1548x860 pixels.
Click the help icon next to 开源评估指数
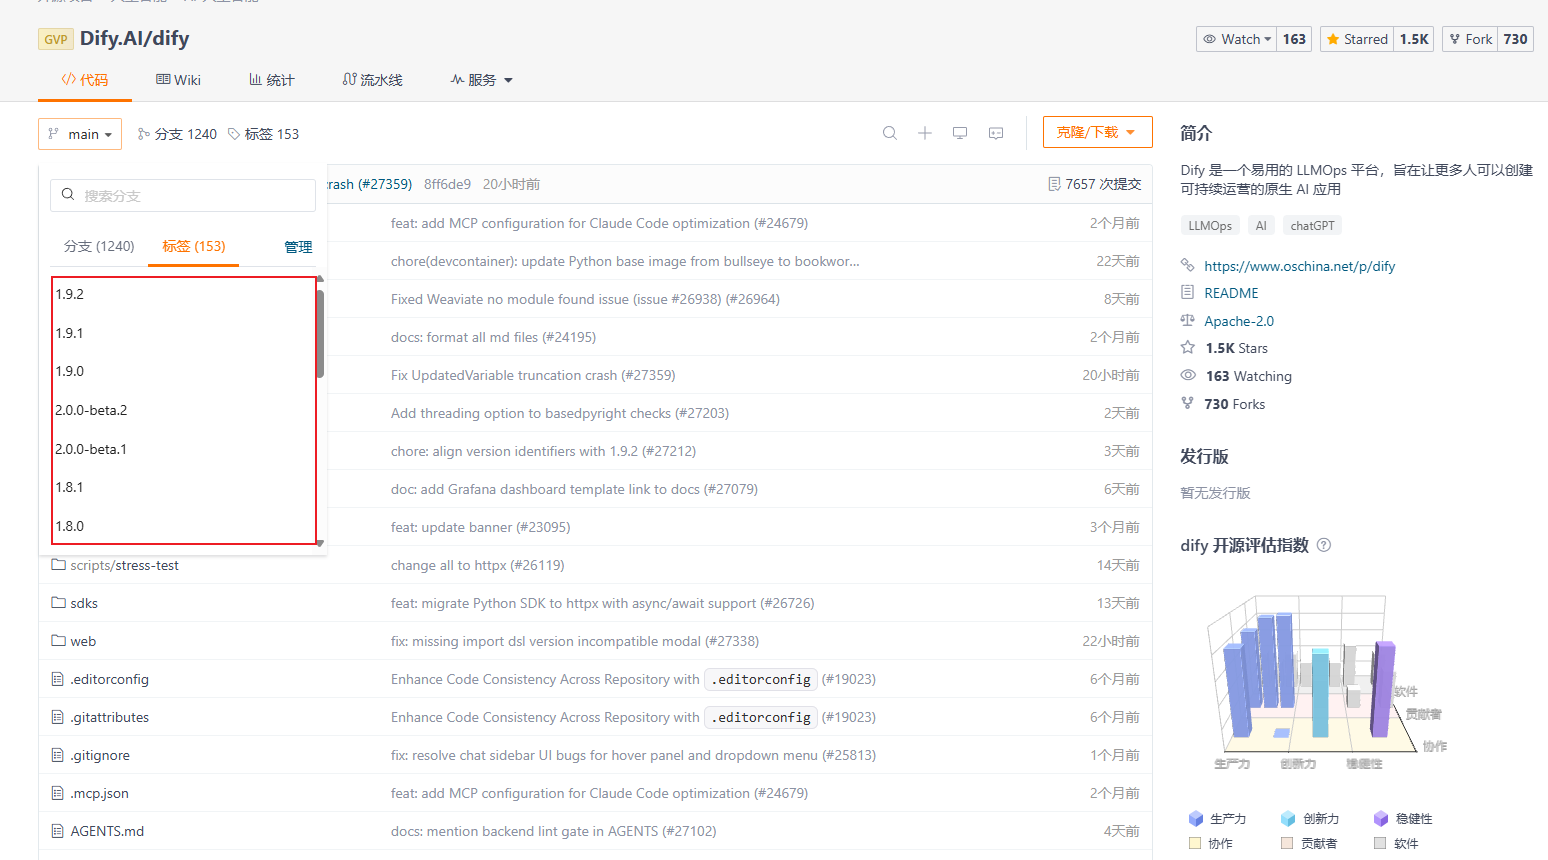[1324, 545]
